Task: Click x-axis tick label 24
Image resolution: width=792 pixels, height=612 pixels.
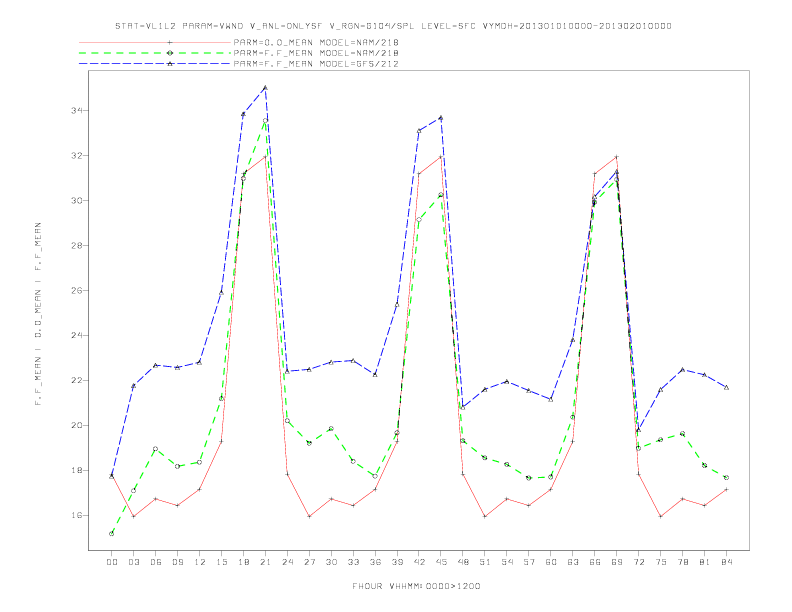Action: pos(287,562)
